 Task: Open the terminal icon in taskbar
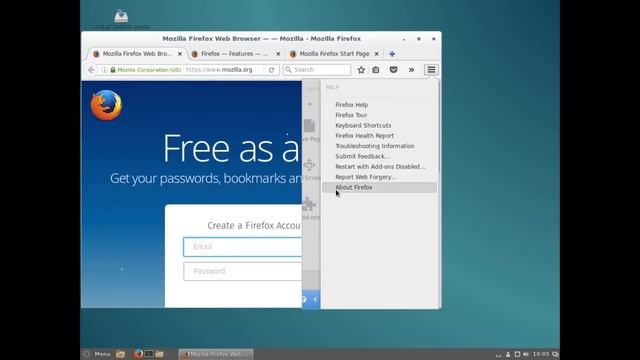tap(149, 354)
